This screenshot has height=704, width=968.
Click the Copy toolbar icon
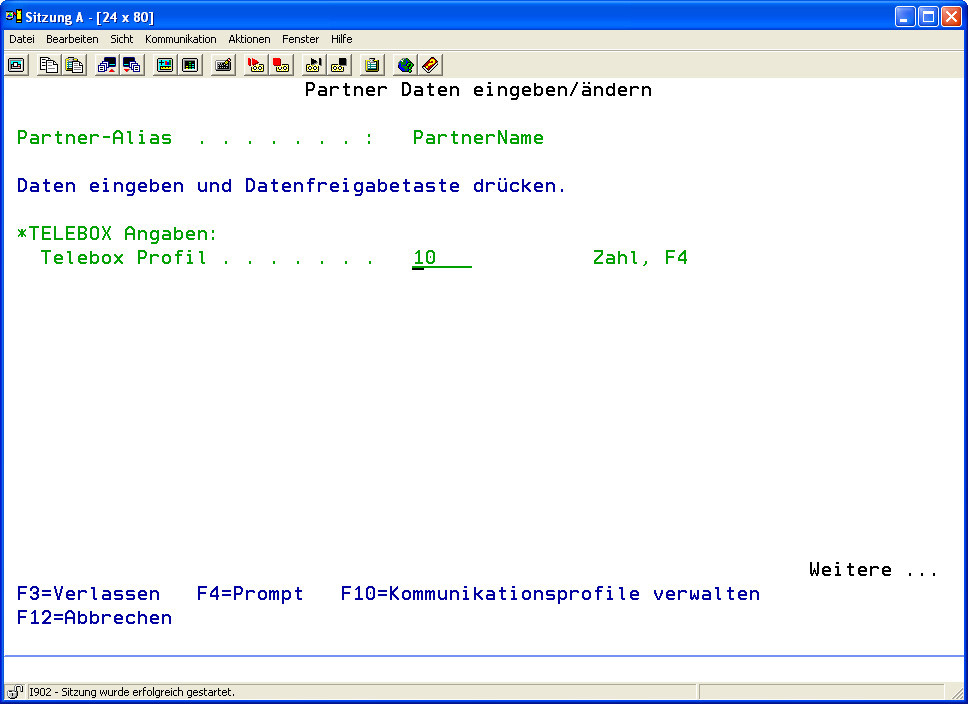coord(48,65)
